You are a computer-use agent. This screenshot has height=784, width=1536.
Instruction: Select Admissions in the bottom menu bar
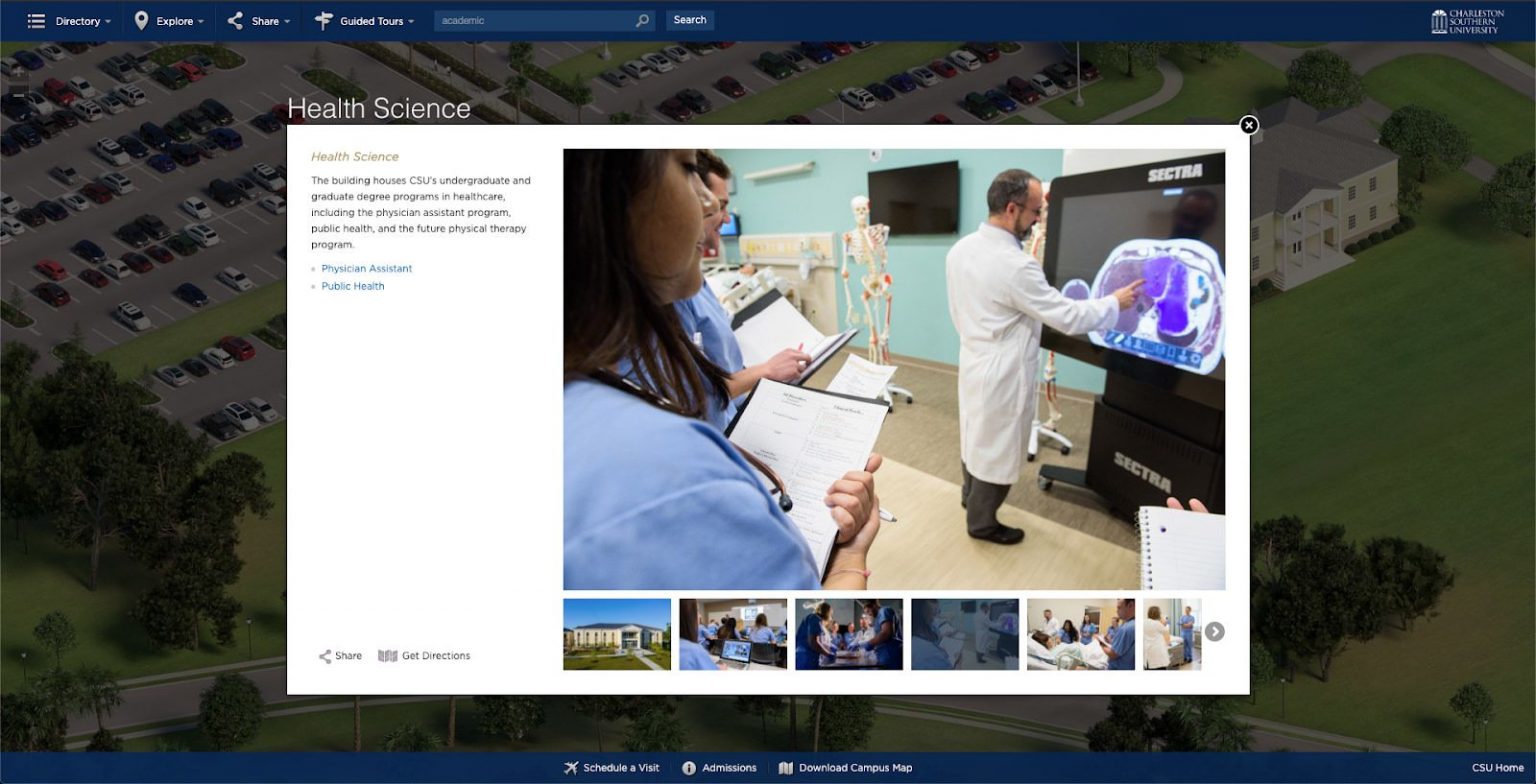(728, 768)
